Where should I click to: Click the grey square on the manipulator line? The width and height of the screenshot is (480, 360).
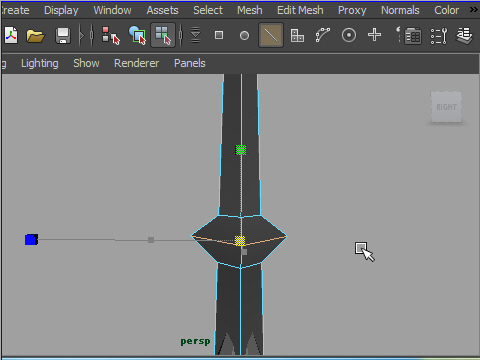[x=151, y=240]
